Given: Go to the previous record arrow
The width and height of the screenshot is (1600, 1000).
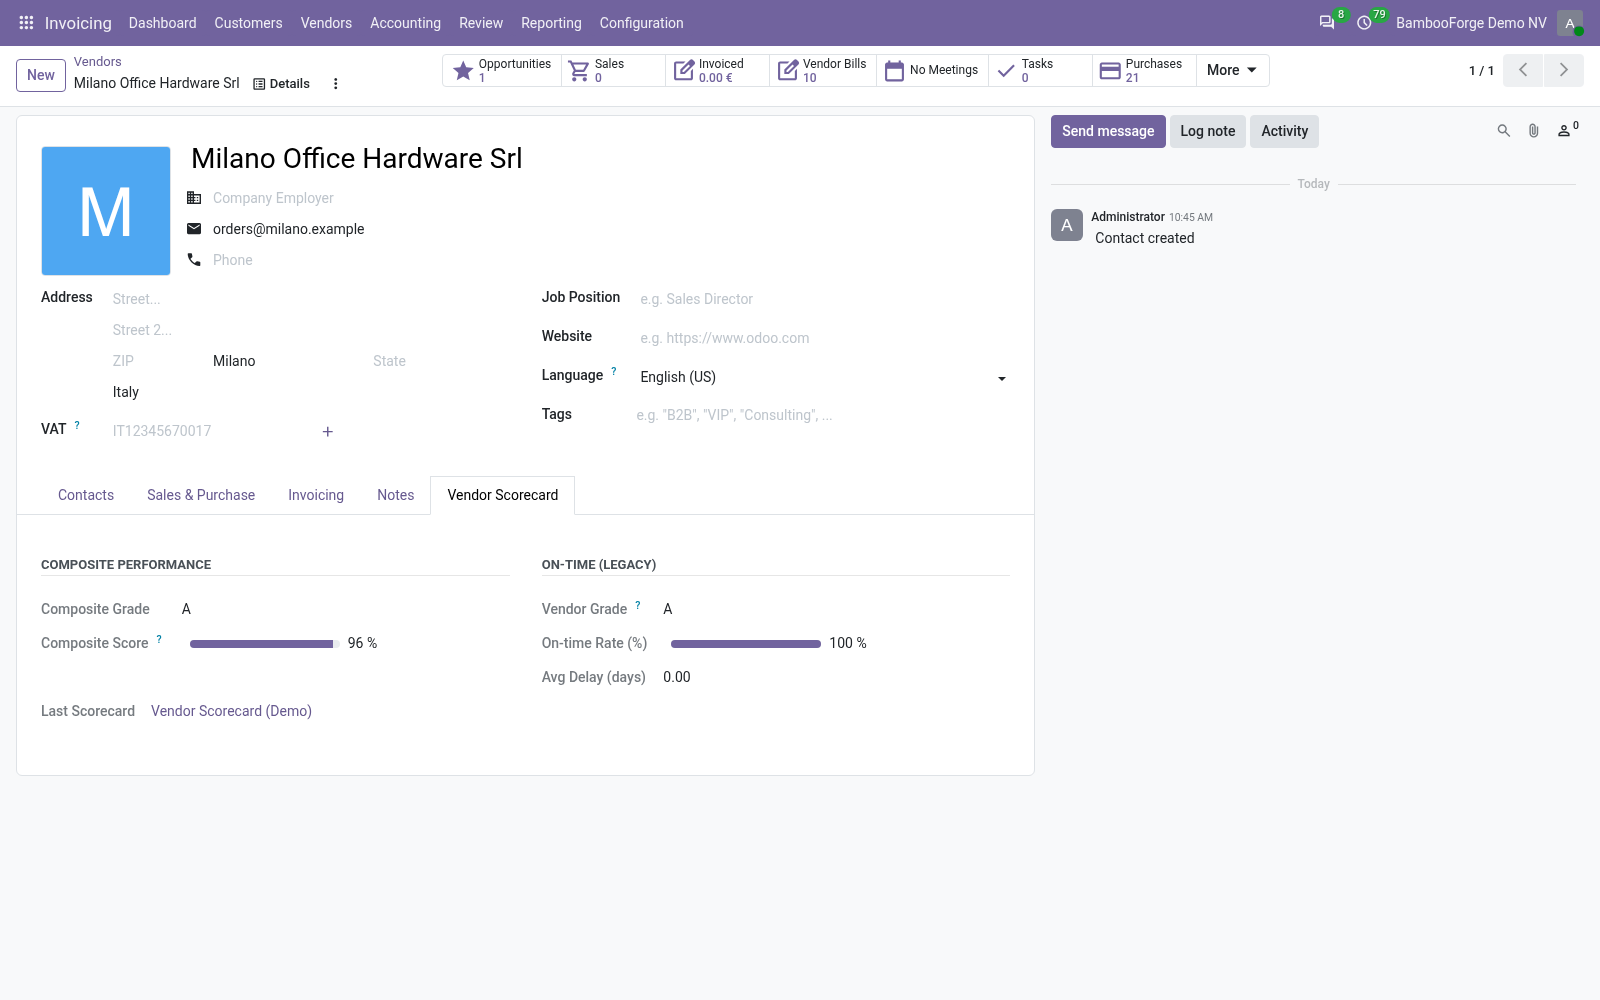Looking at the screenshot, I should (1523, 70).
